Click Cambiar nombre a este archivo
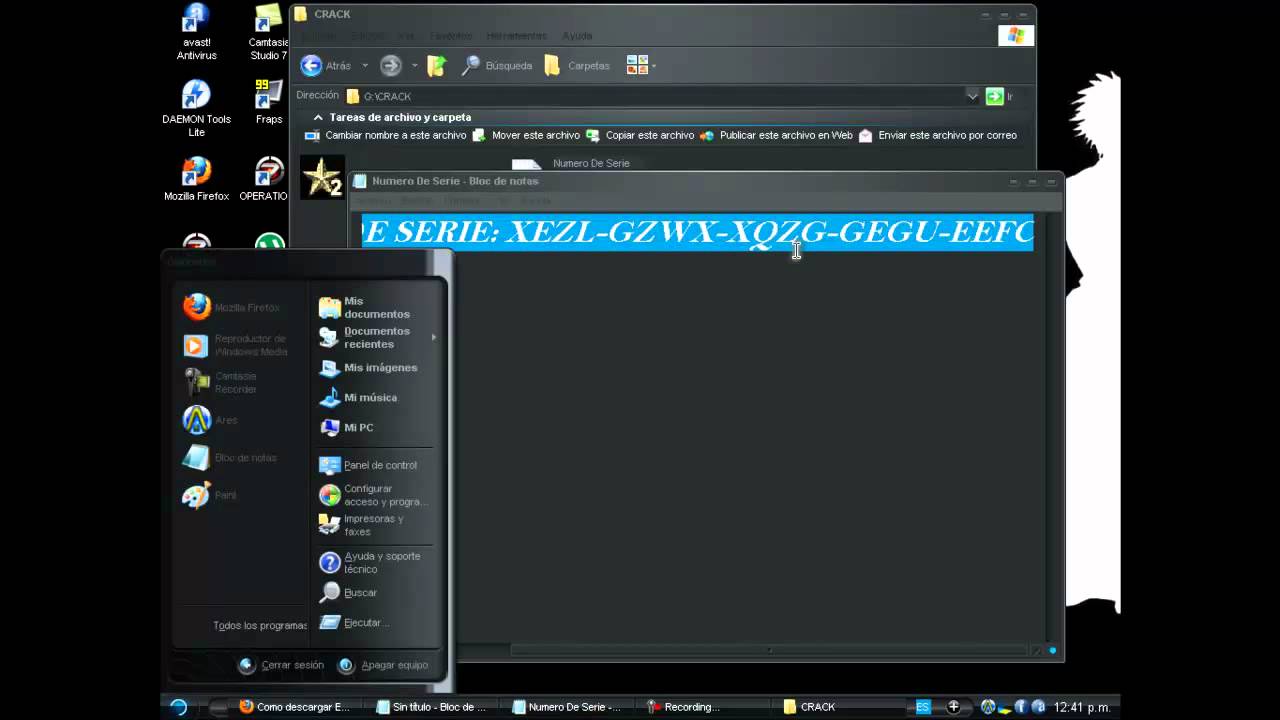The height and width of the screenshot is (720, 1280). [x=386, y=135]
